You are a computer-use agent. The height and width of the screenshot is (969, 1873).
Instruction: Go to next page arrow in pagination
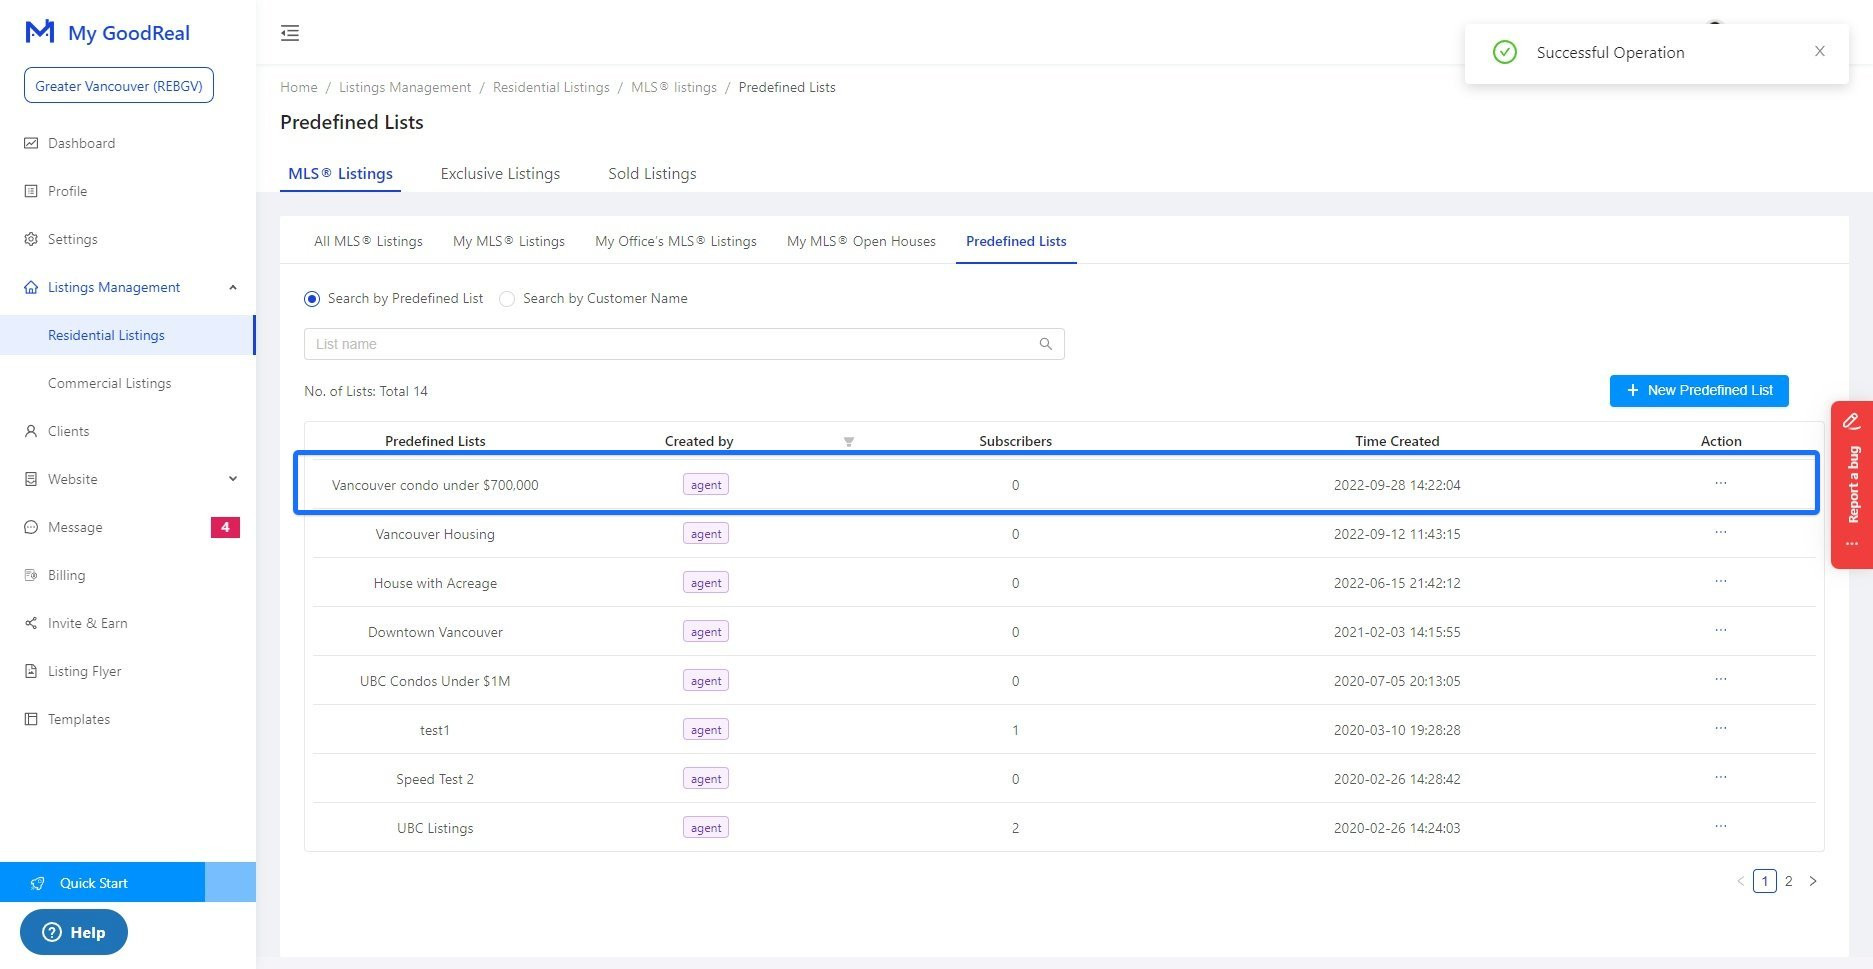point(1813,881)
